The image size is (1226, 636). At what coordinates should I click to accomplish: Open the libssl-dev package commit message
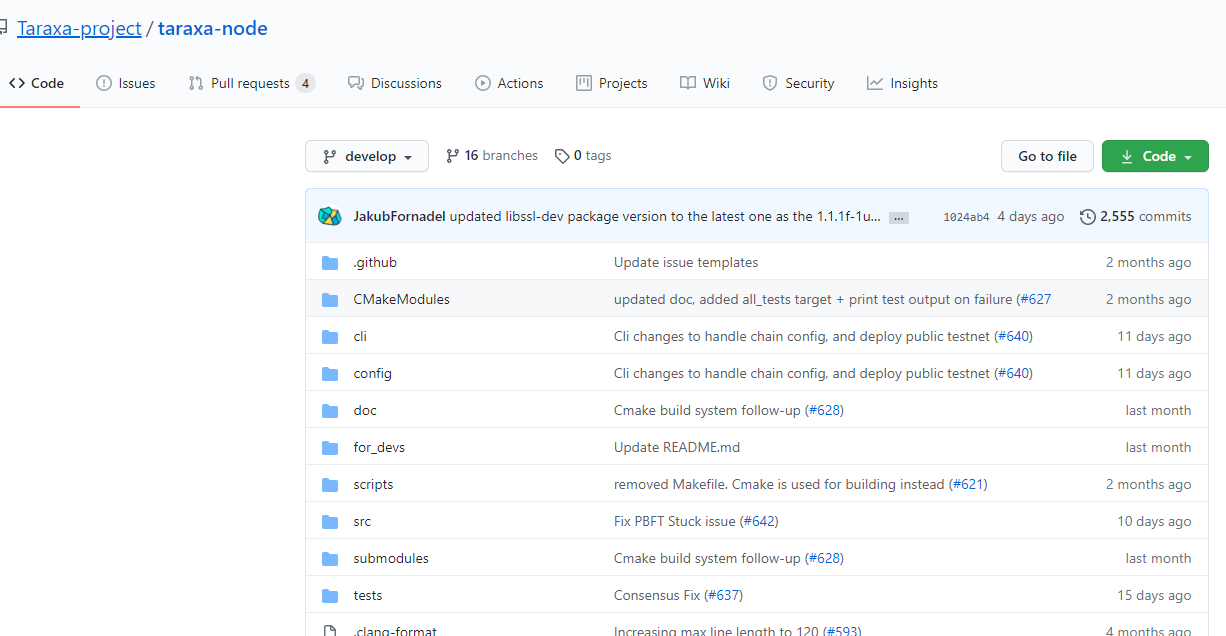click(x=665, y=216)
